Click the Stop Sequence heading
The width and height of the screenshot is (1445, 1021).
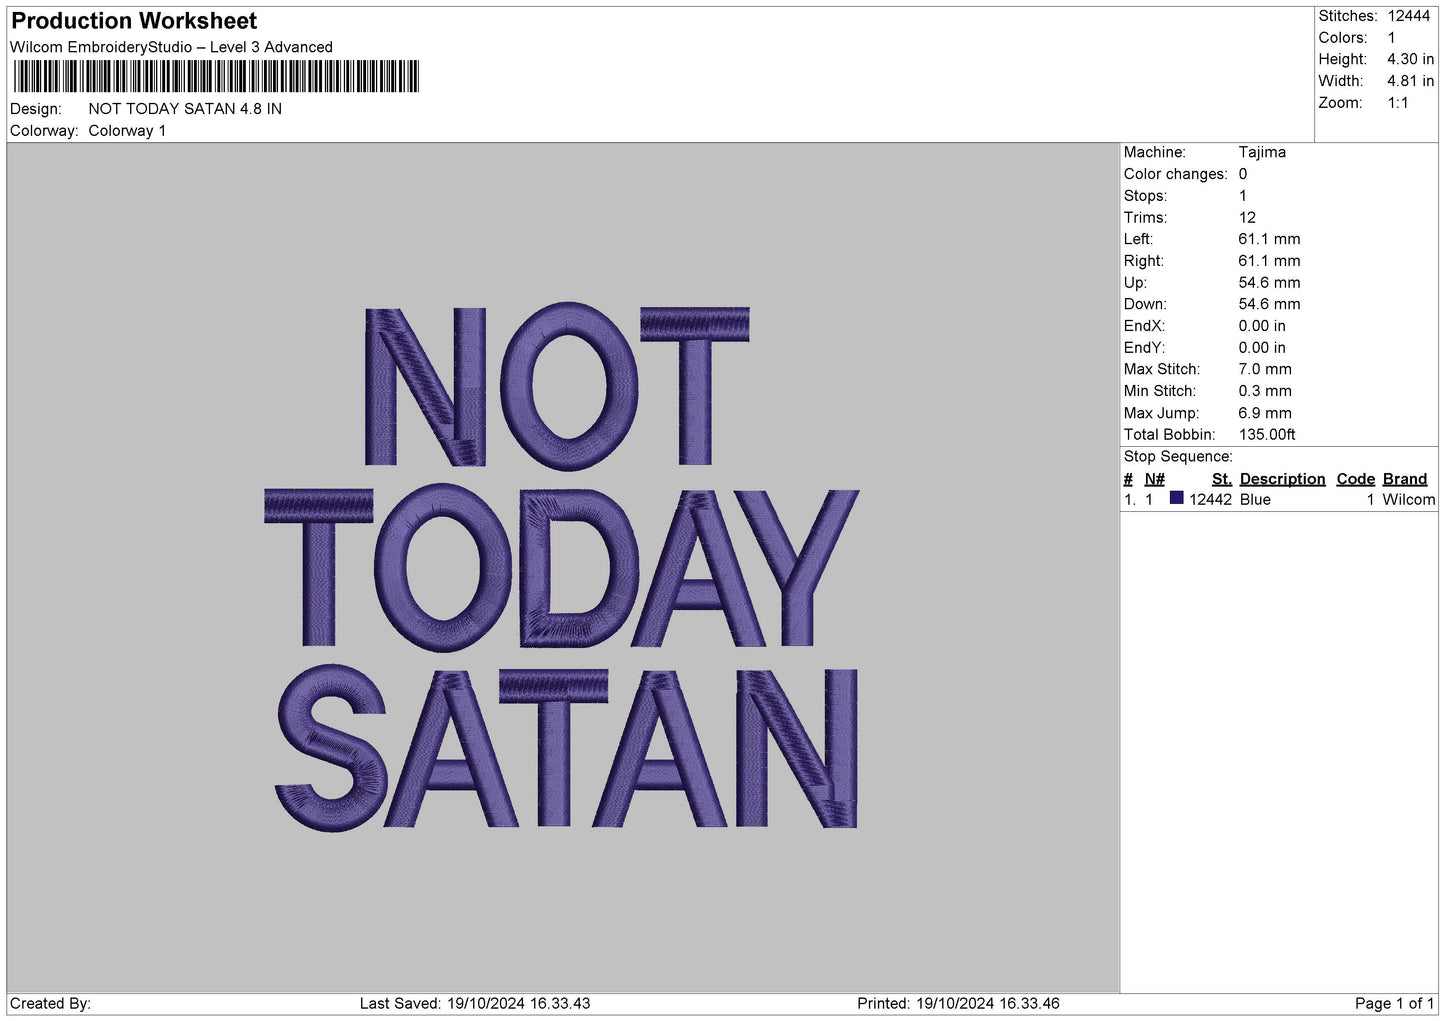tap(1178, 457)
